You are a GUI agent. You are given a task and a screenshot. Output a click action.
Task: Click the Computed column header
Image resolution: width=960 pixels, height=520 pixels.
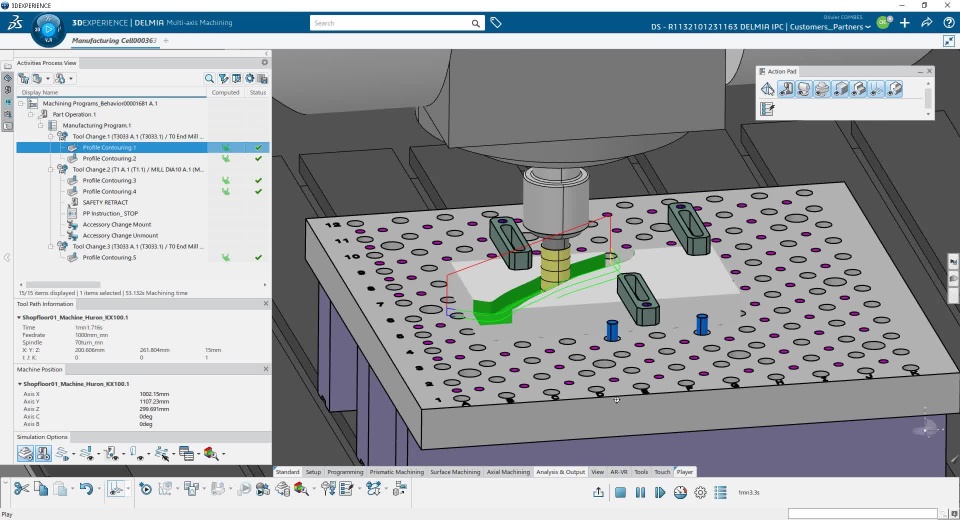click(225, 92)
